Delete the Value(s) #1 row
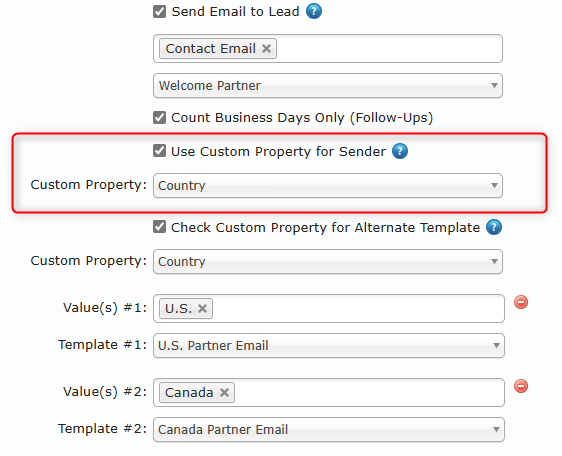 [x=521, y=302]
